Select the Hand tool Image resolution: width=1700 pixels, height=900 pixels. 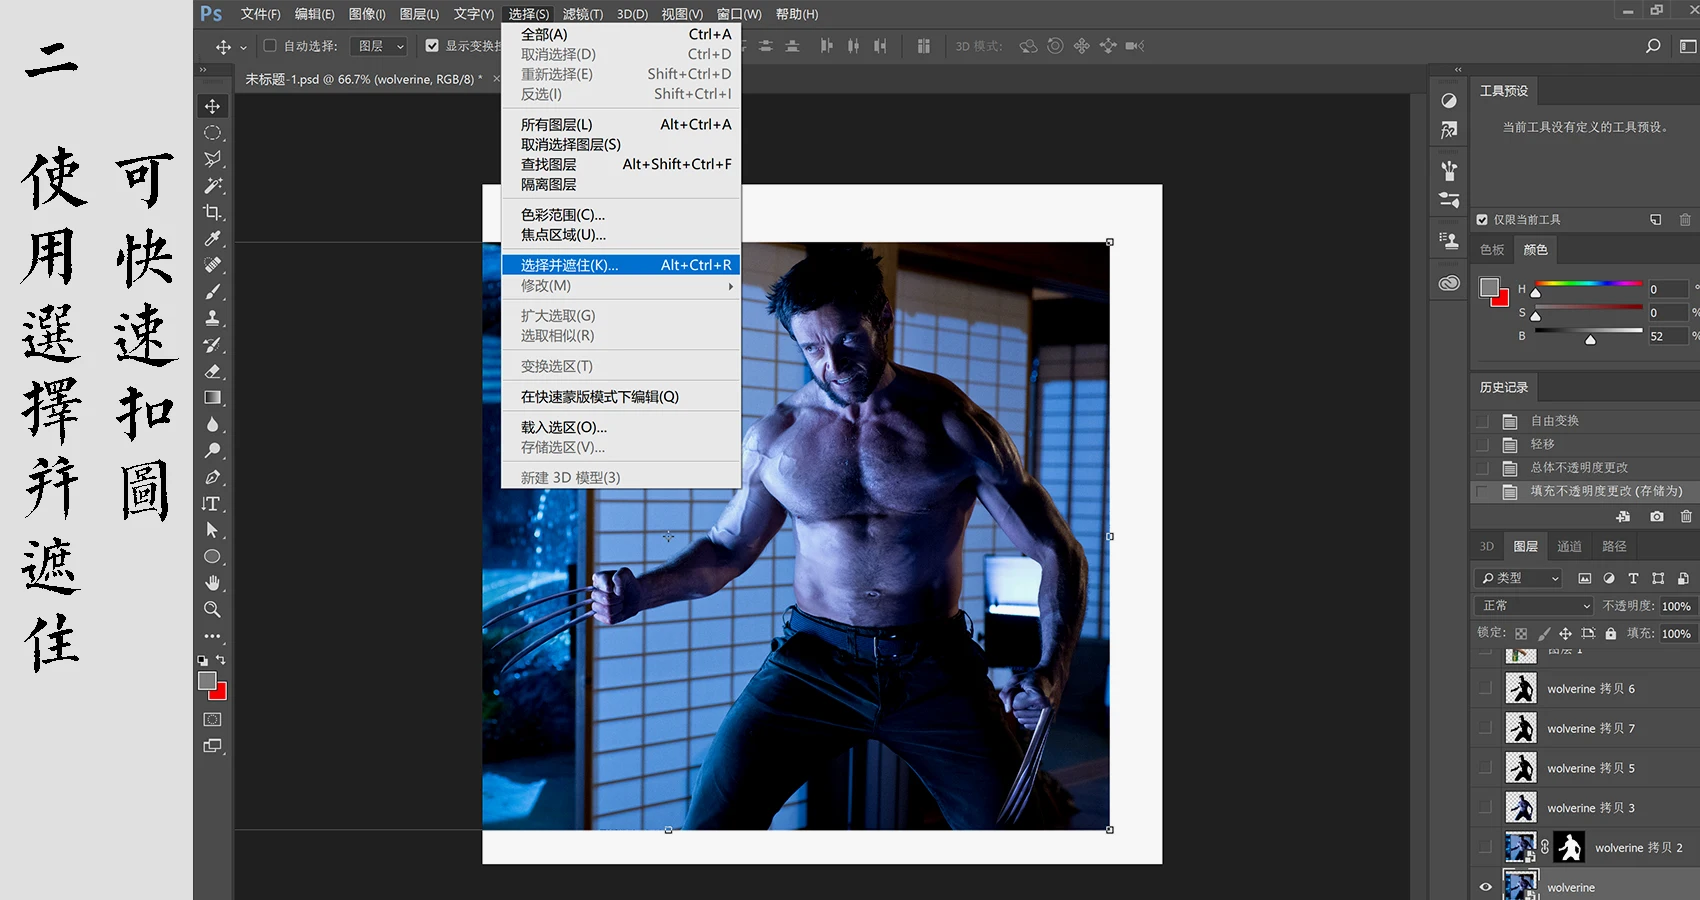(x=212, y=583)
